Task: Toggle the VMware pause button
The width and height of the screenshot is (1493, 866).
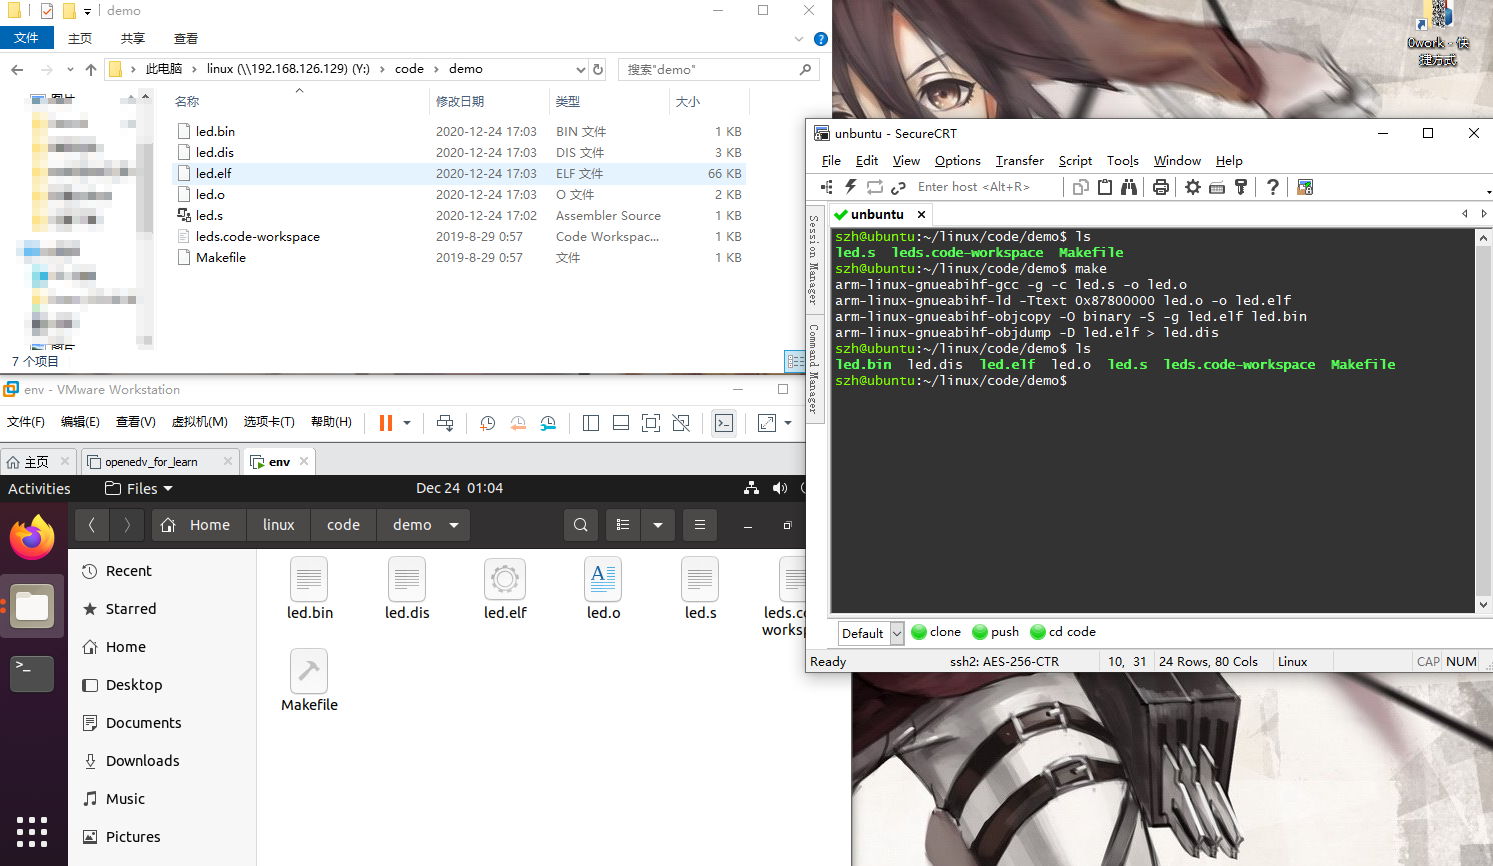Action: point(385,423)
